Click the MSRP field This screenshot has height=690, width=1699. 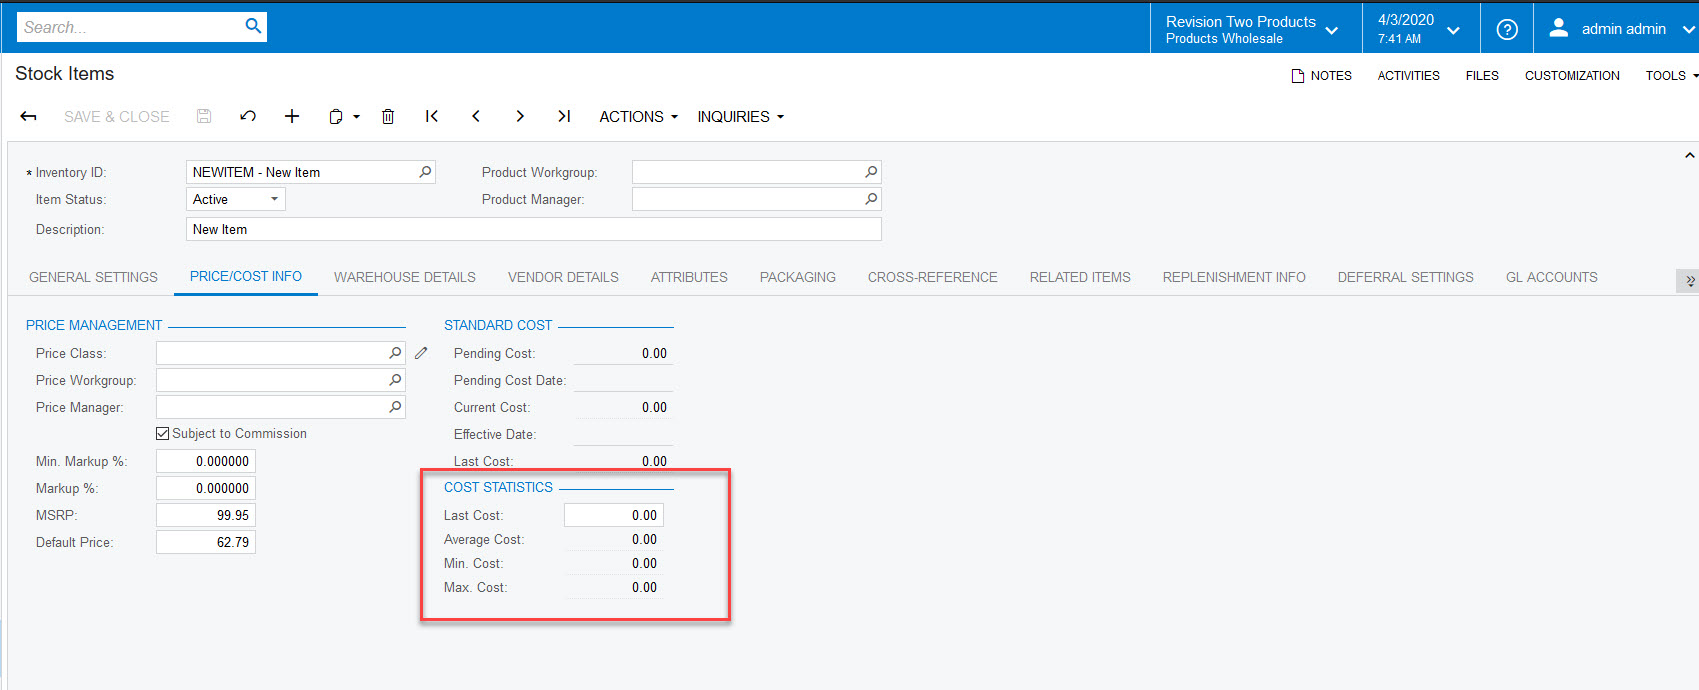coord(205,515)
